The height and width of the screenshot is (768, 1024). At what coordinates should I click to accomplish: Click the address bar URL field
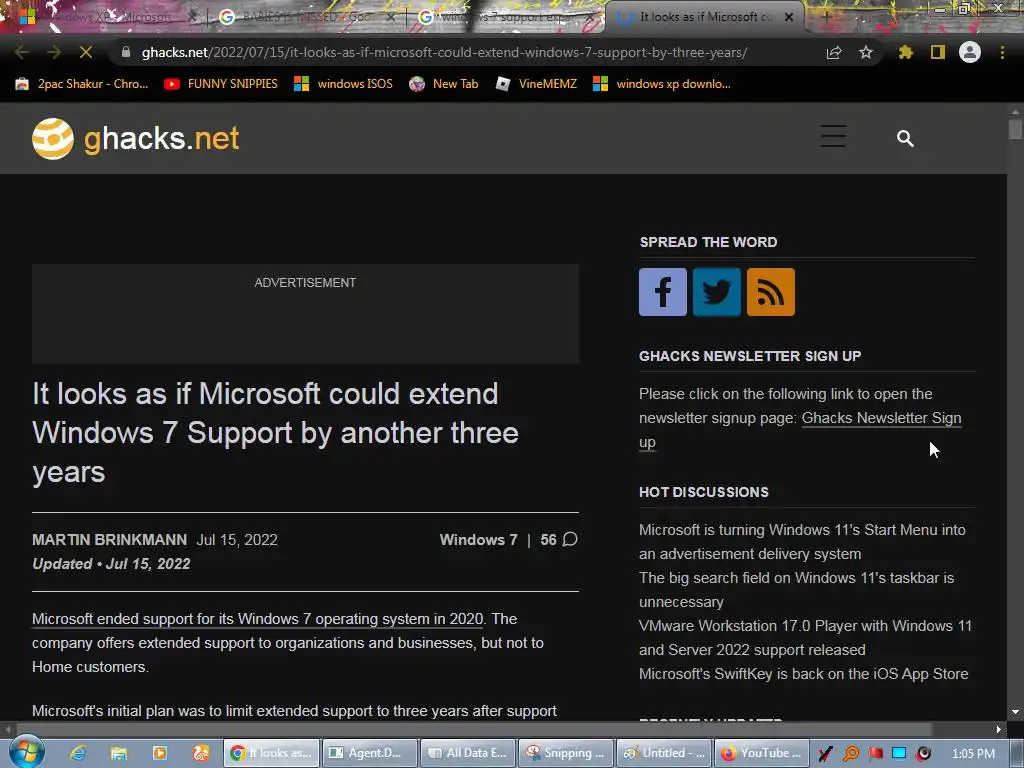pos(444,52)
